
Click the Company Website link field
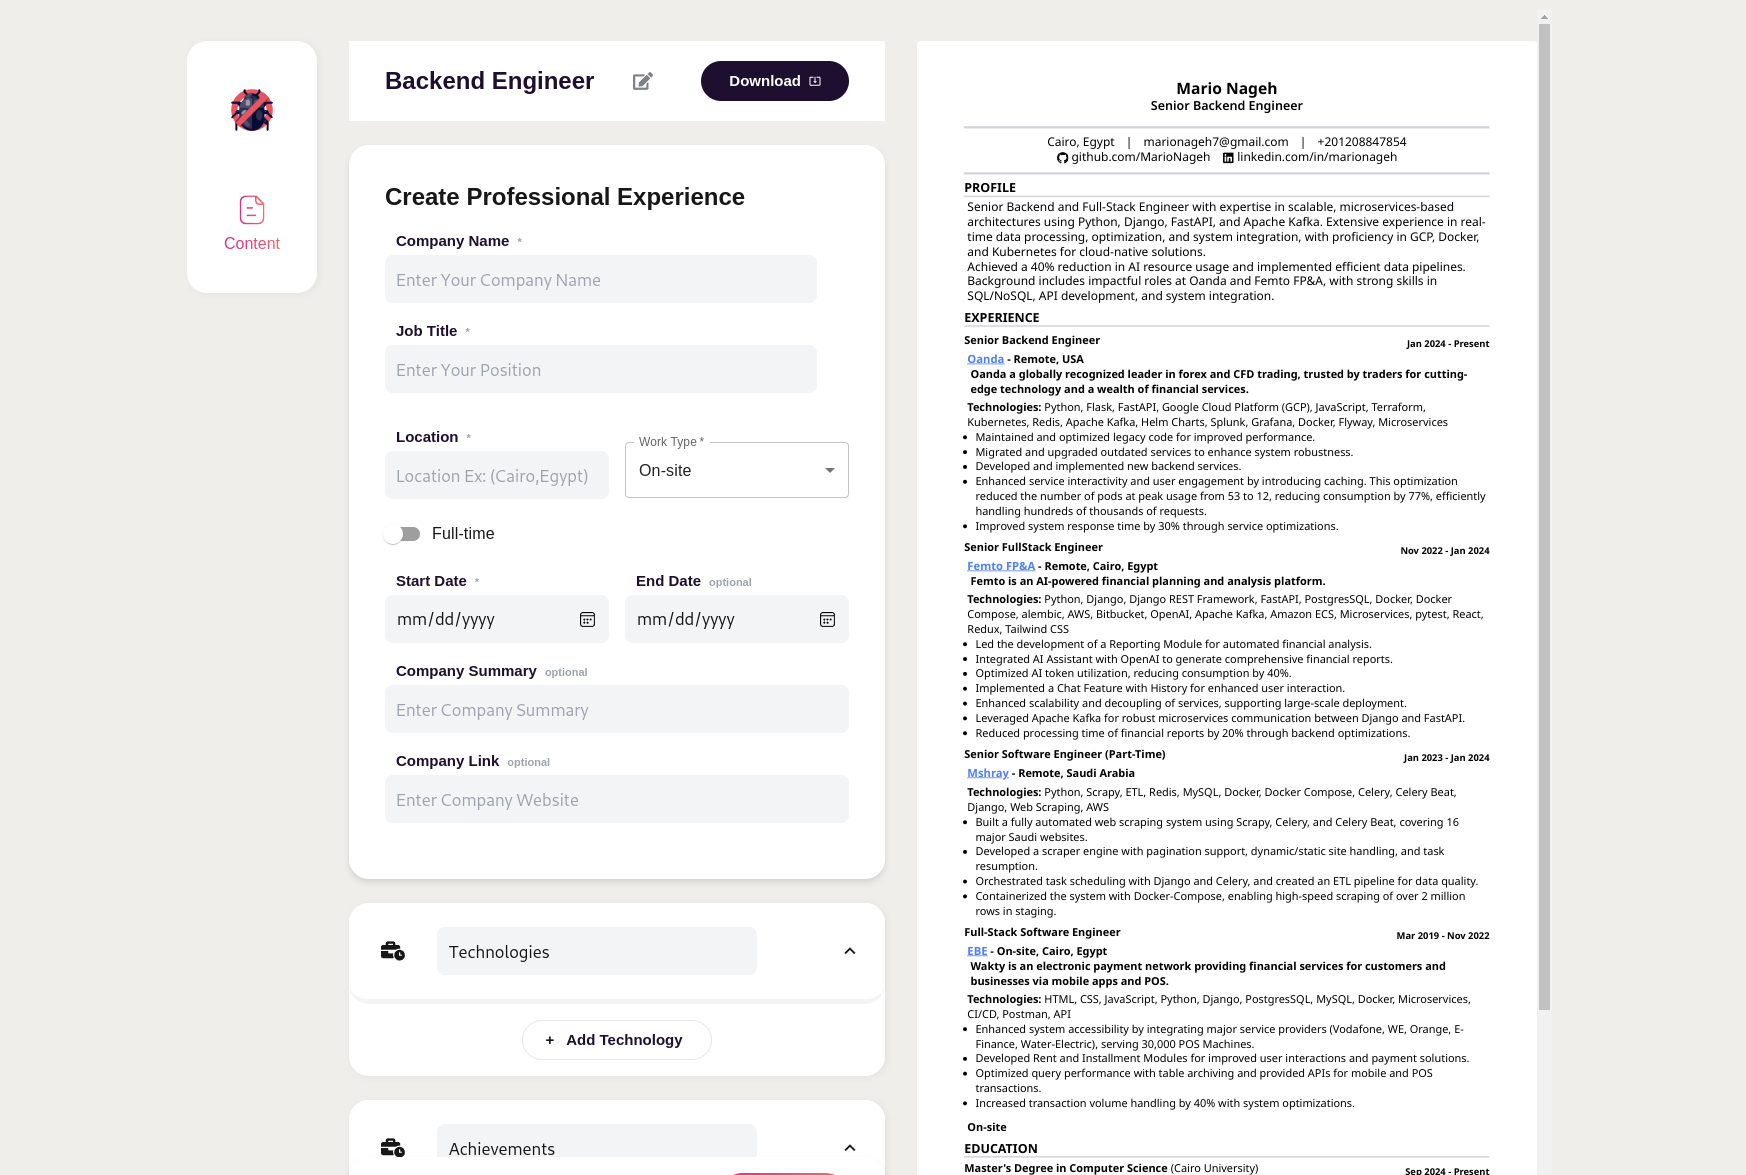pyautogui.click(x=617, y=799)
